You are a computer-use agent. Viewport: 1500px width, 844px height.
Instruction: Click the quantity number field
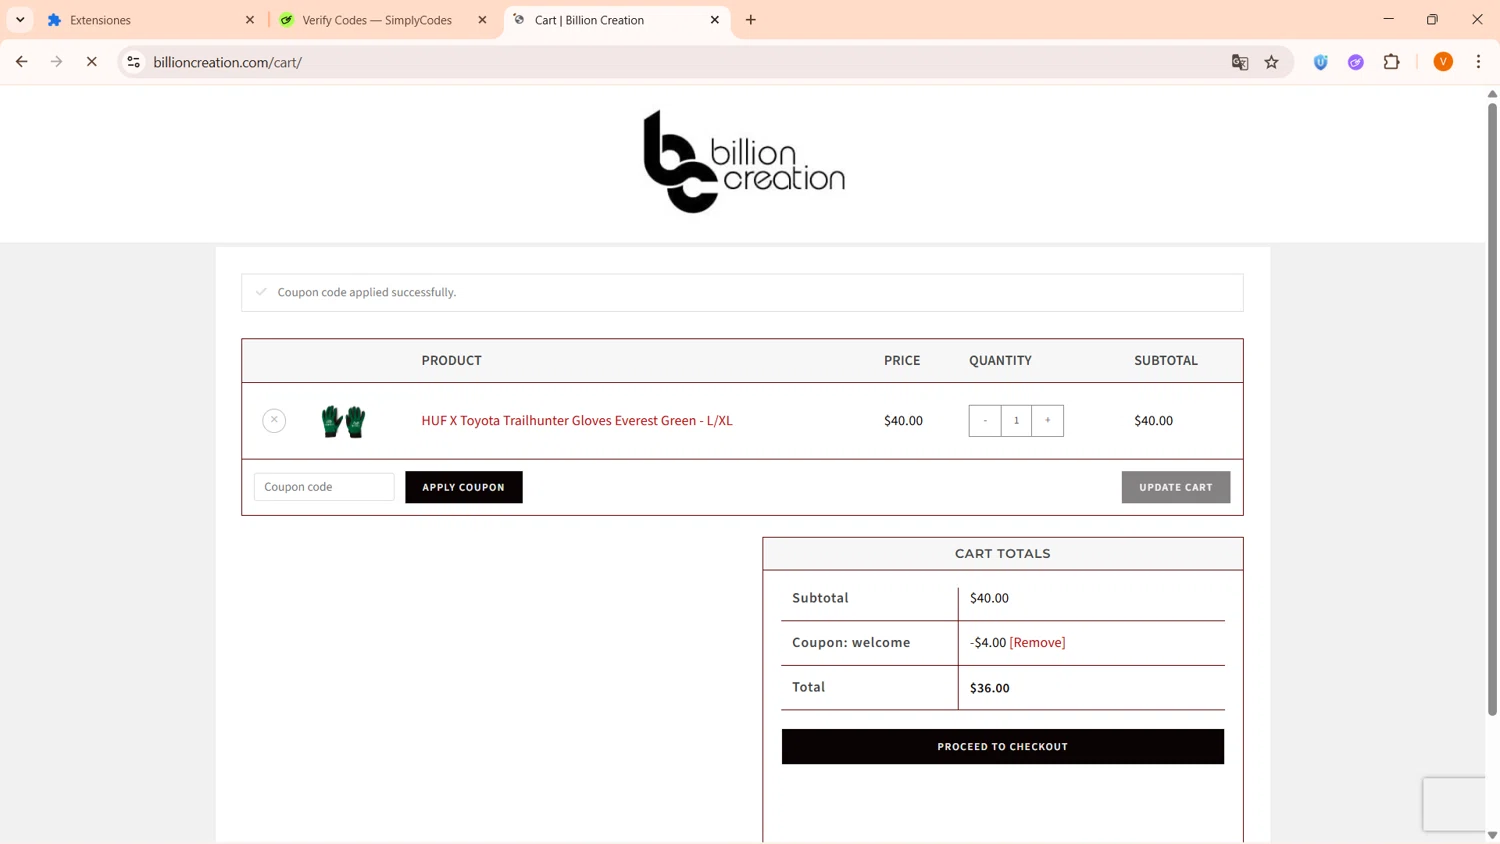1016,421
